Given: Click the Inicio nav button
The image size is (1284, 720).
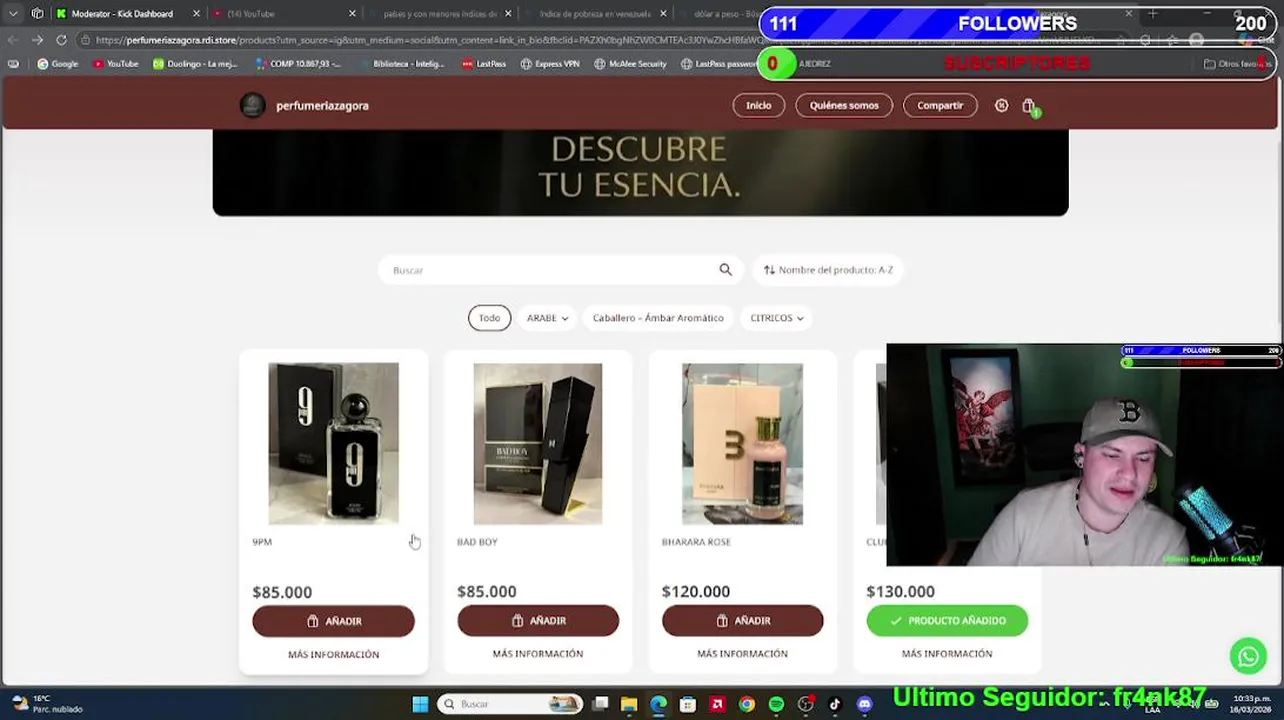Looking at the screenshot, I should [x=759, y=106].
